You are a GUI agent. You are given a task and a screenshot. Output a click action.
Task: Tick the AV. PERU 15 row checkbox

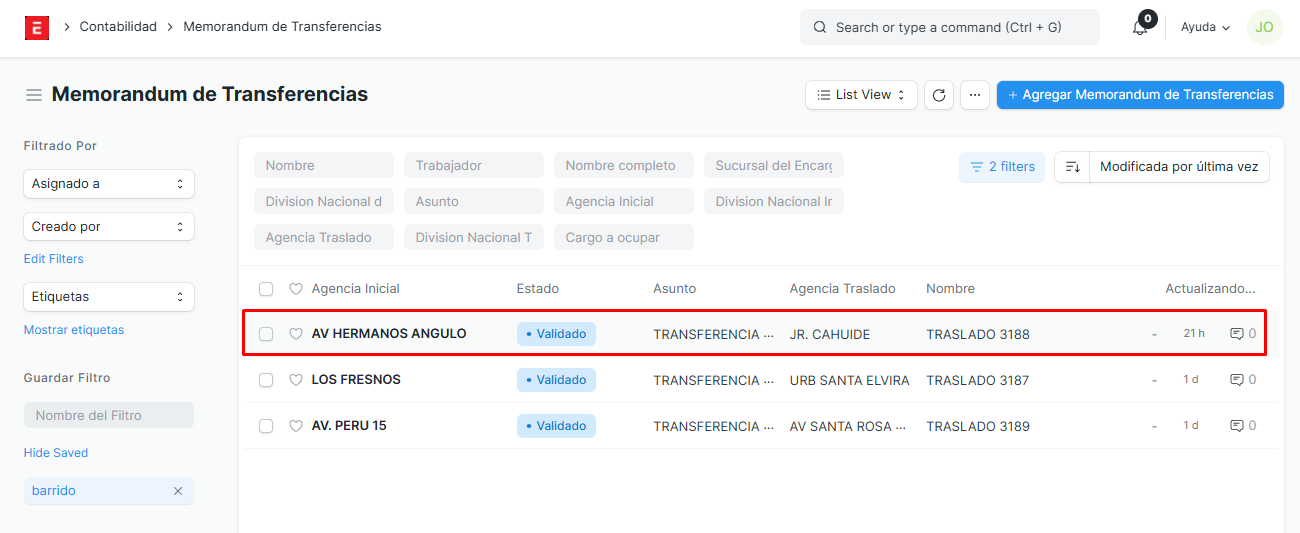[x=266, y=426]
